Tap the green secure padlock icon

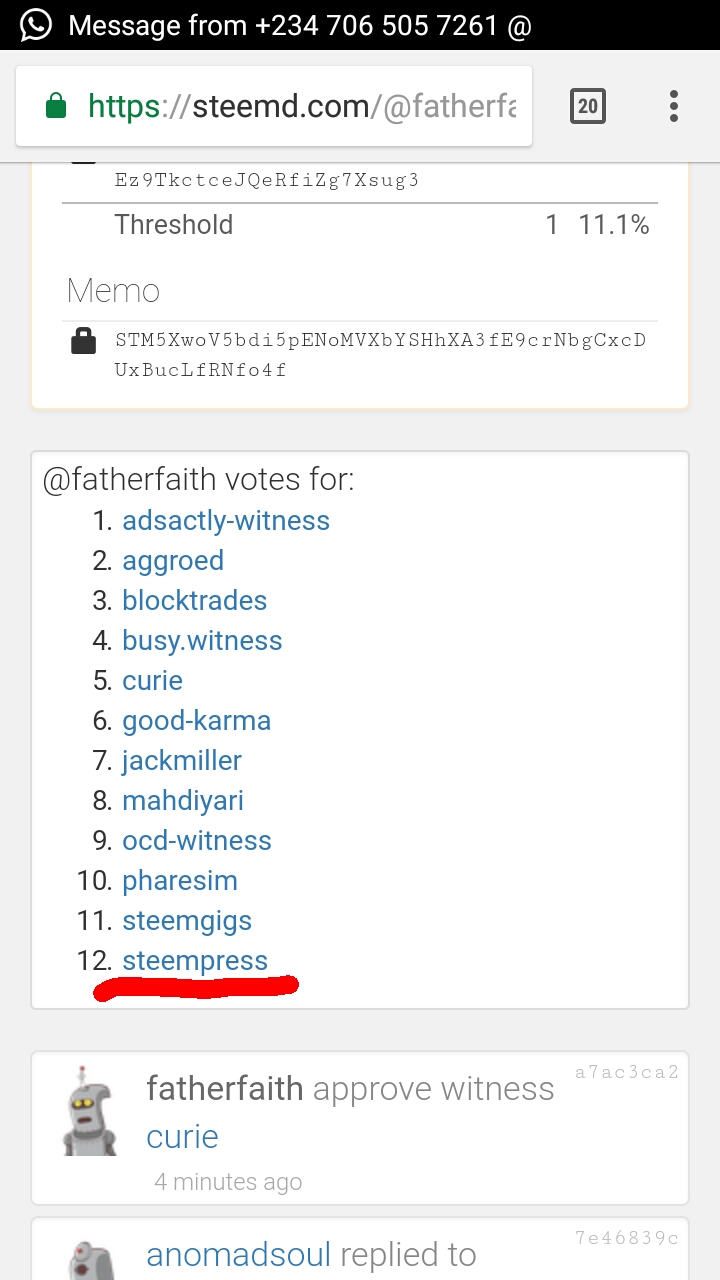click(56, 106)
